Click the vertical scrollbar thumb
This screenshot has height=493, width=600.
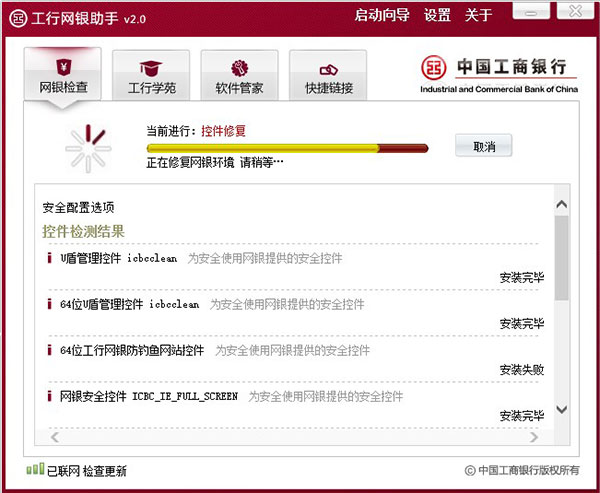[x=561, y=258]
